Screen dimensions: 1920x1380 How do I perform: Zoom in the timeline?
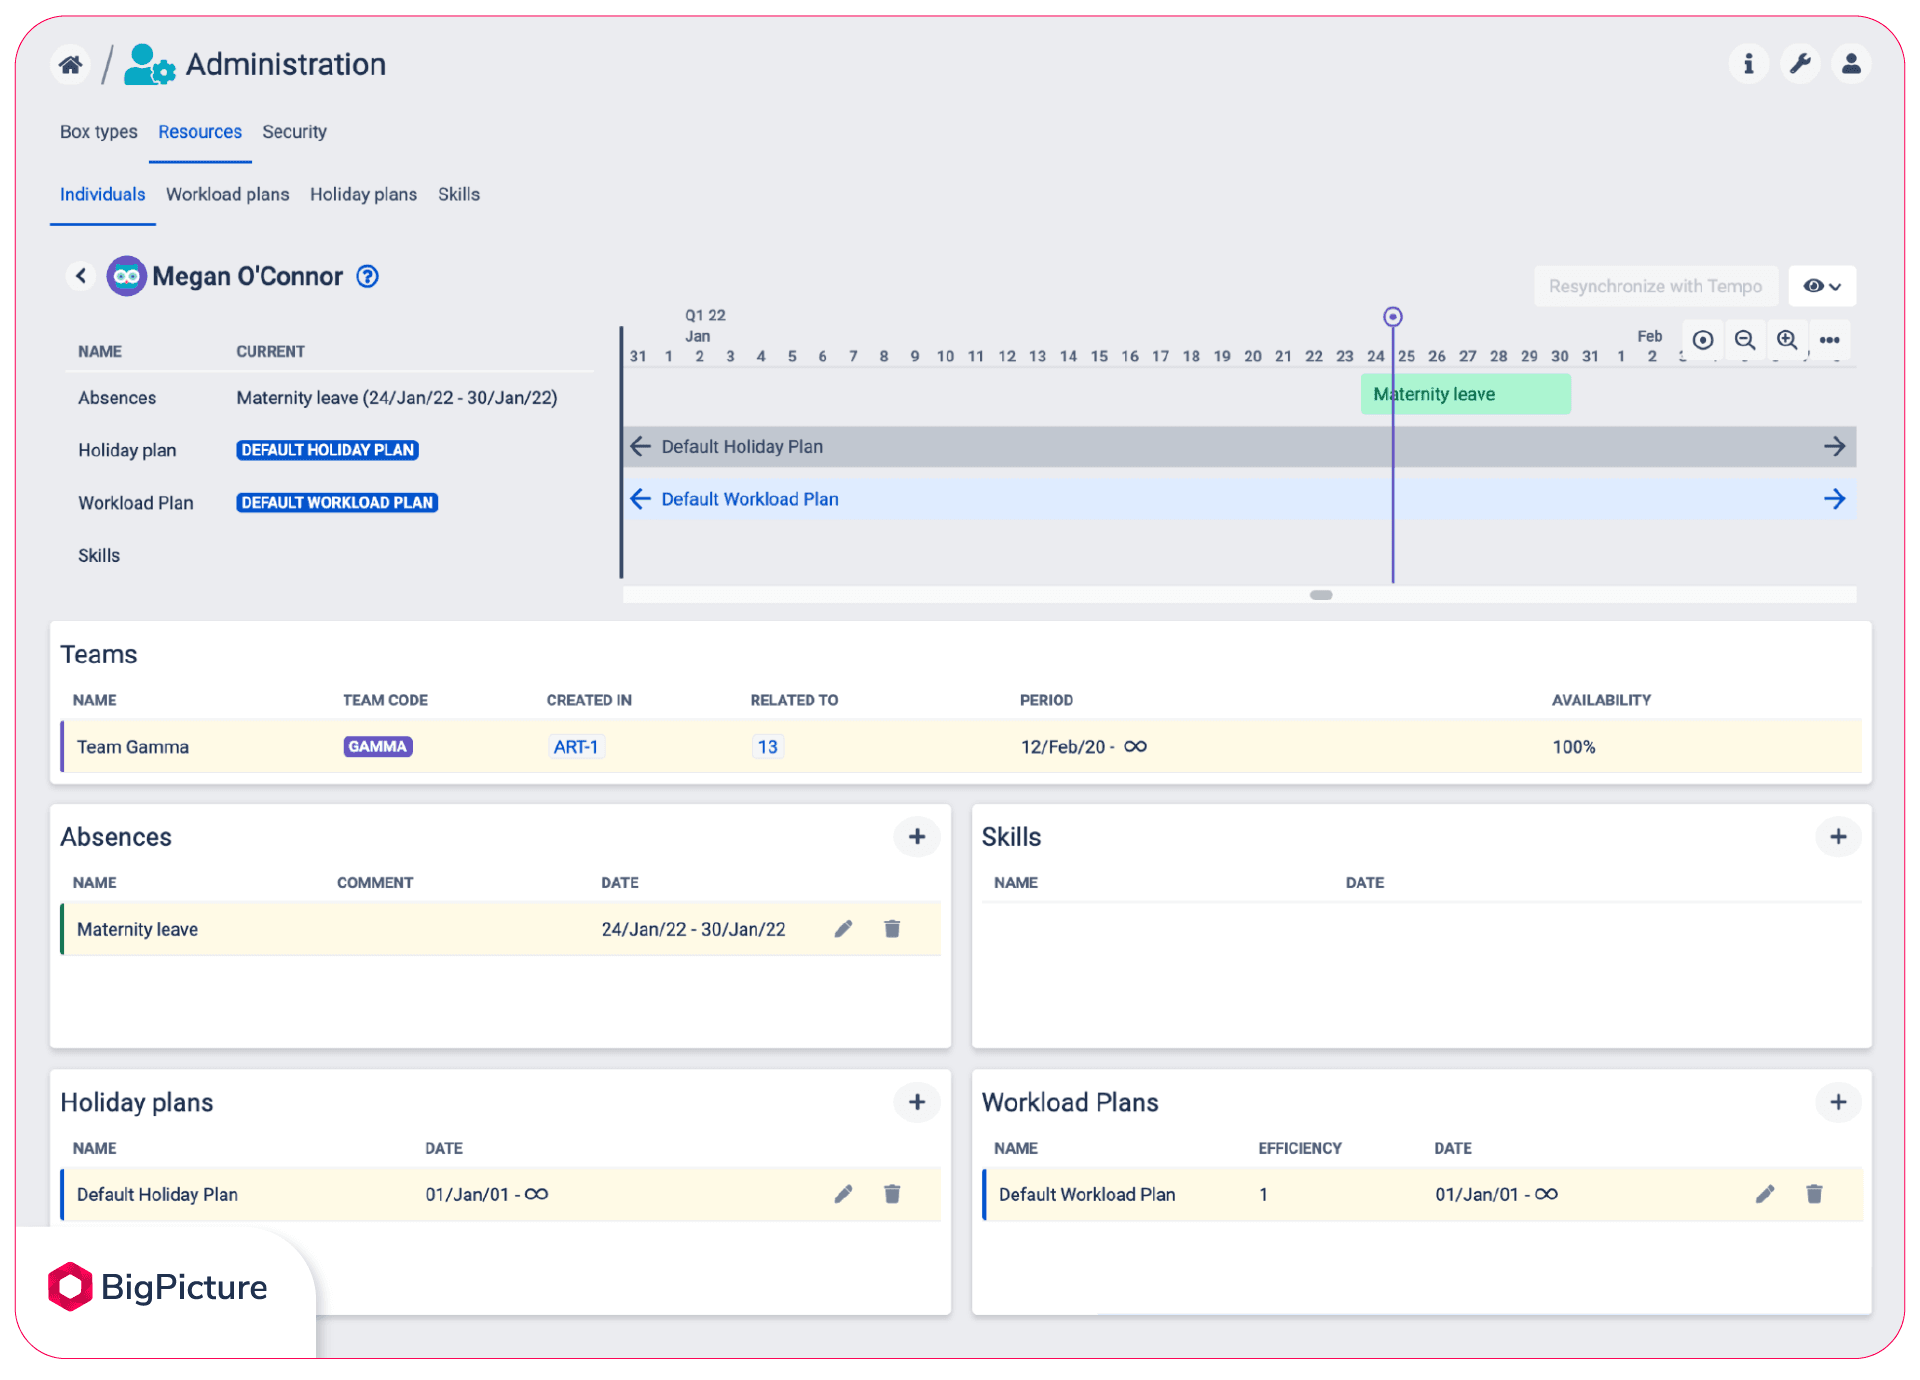coord(1787,340)
